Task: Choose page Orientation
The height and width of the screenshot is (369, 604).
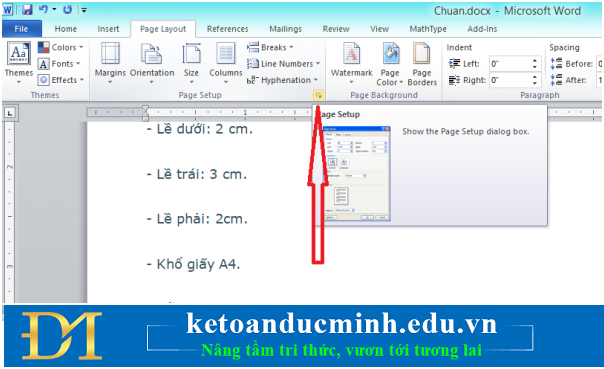Action: (x=152, y=63)
